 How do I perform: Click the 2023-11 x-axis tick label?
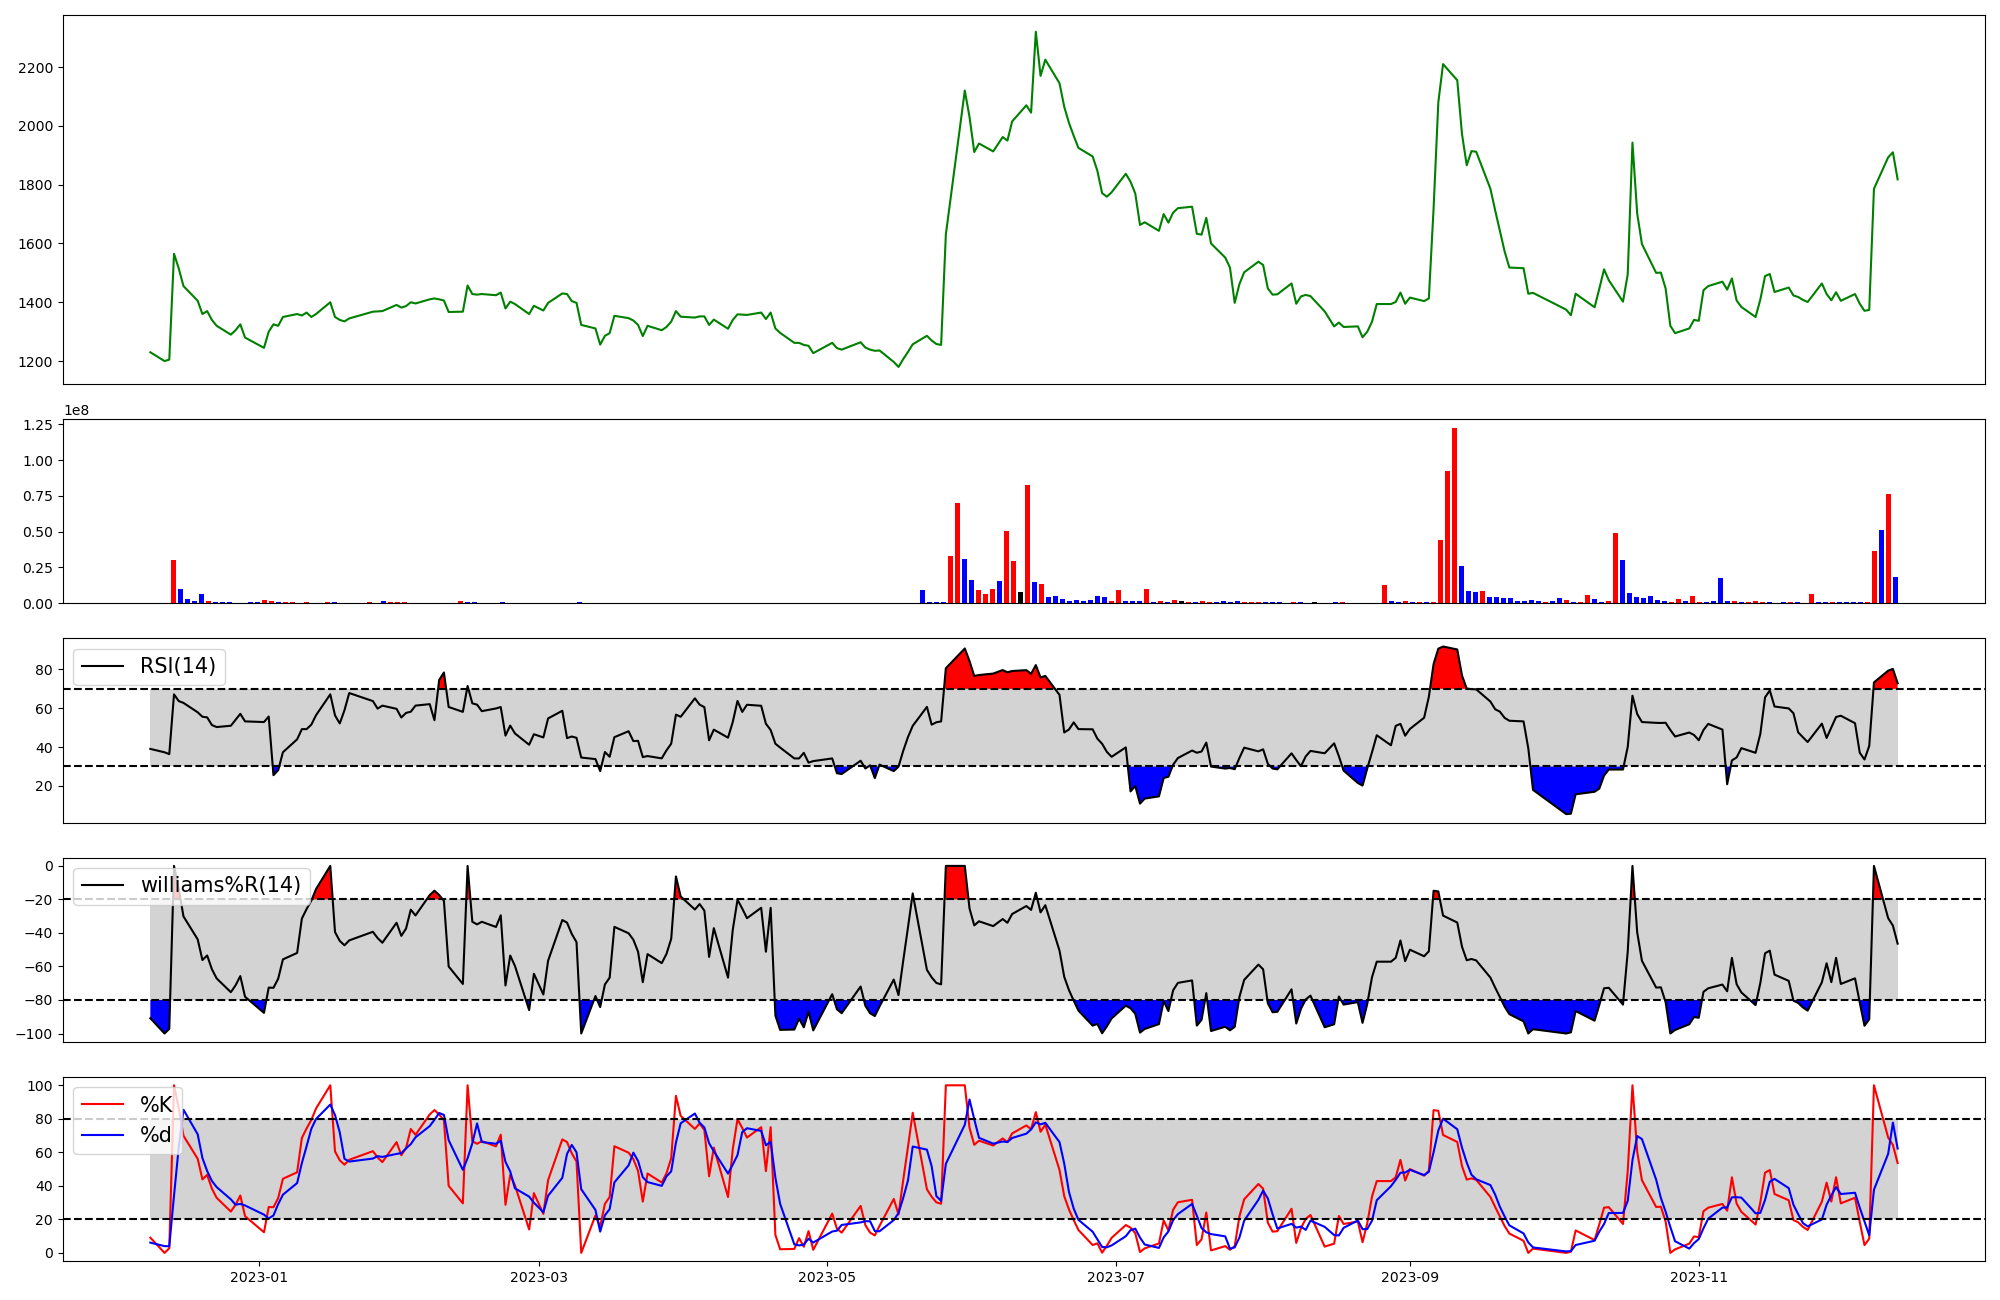pyautogui.click(x=1698, y=1277)
